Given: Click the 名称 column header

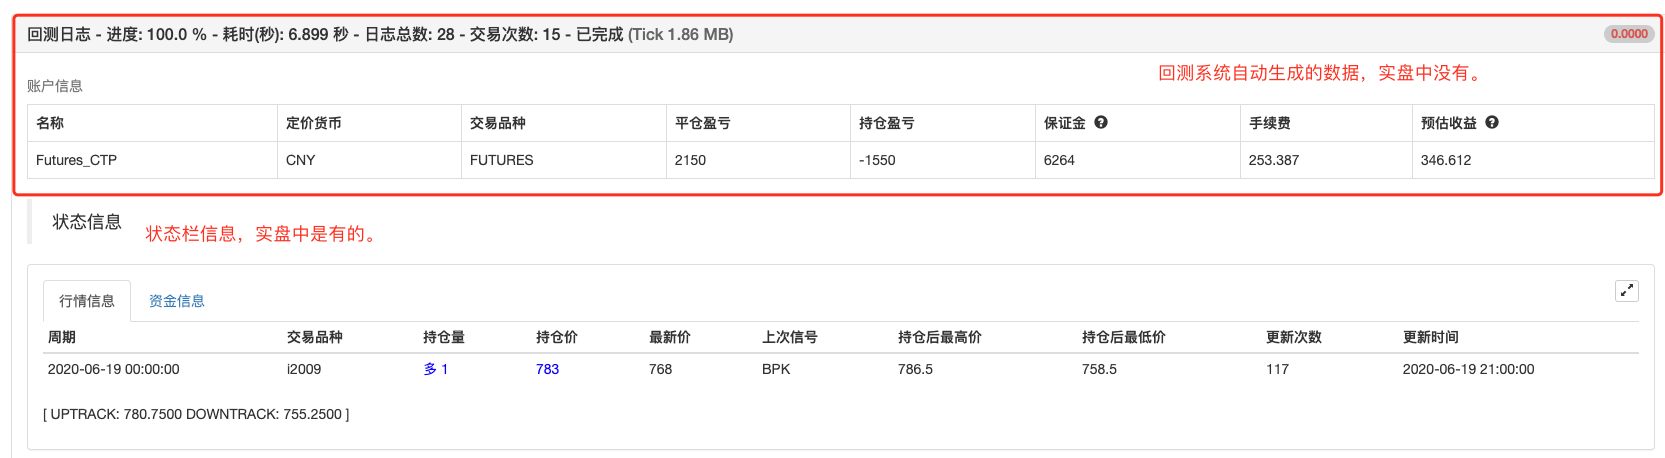Looking at the screenshot, I should (x=50, y=123).
